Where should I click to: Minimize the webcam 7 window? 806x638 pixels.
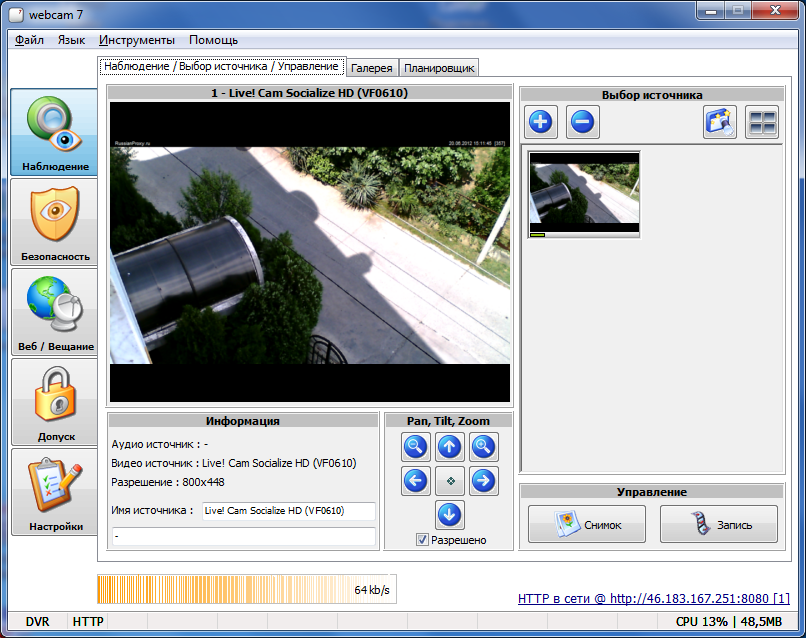coord(711,11)
